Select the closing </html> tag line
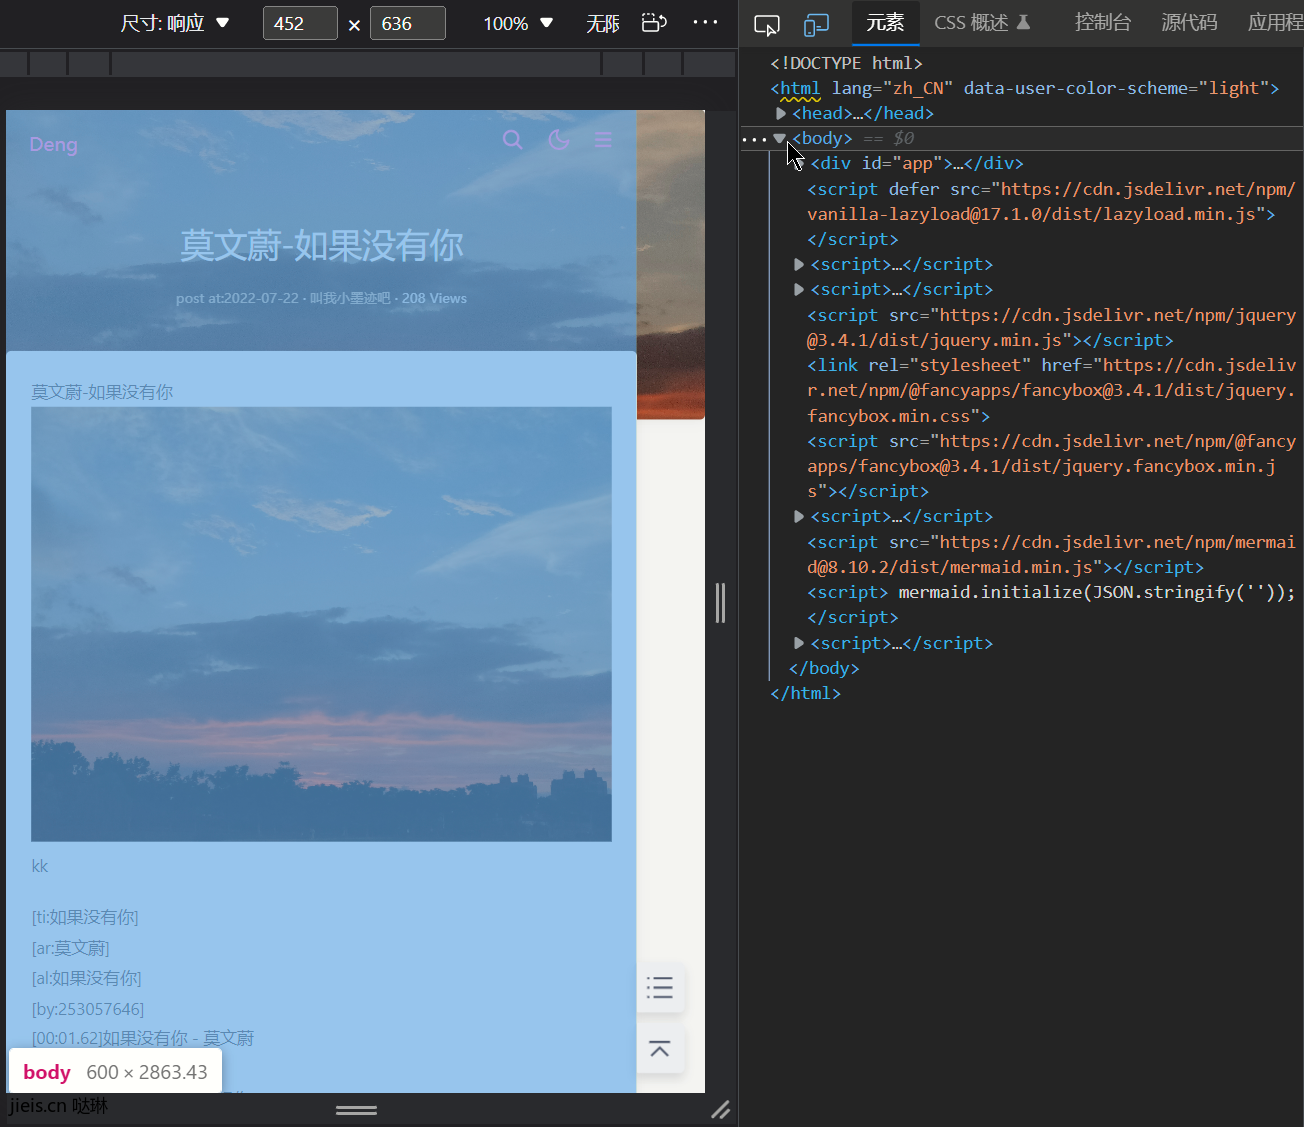This screenshot has width=1304, height=1127. (x=806, y=693)
